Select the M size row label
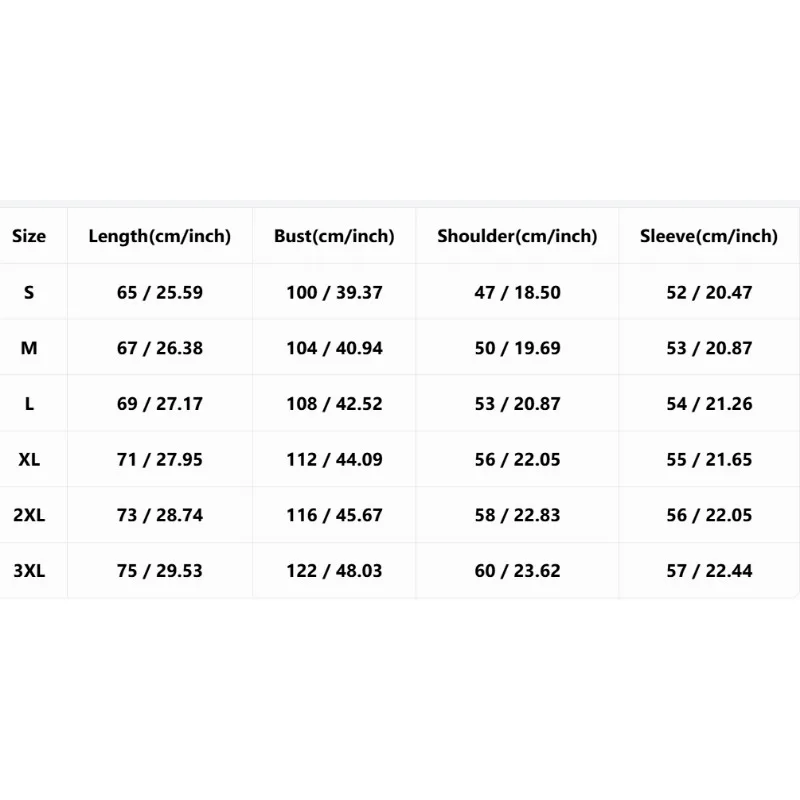This screenshot has height=800, width=800. click(29, 348)
